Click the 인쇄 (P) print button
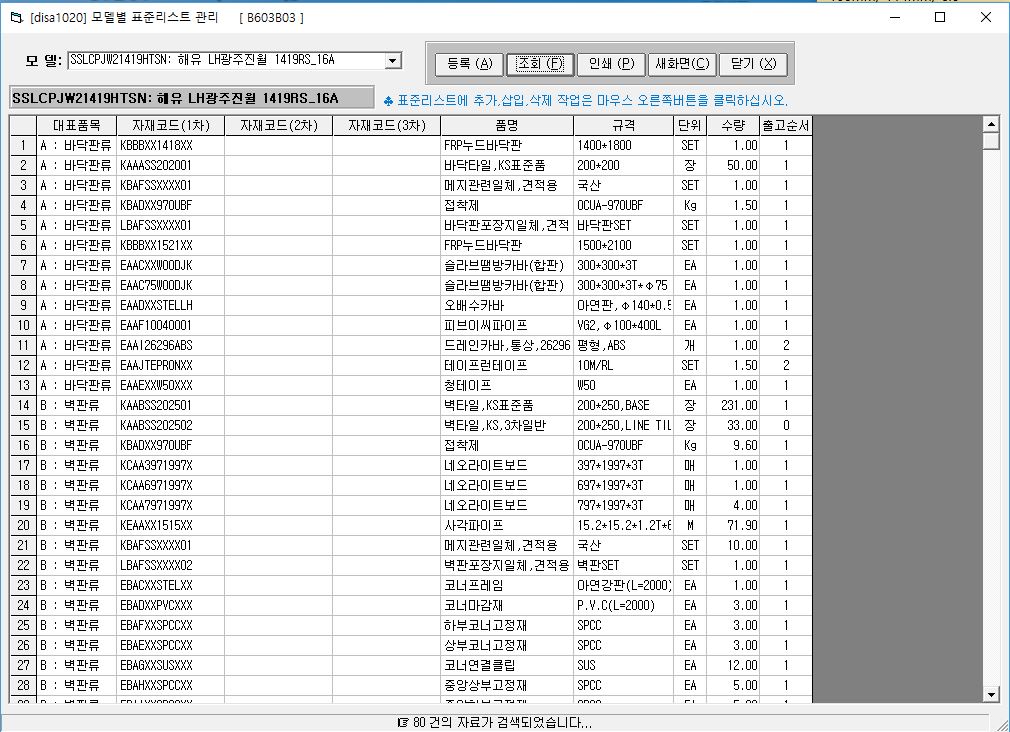Viewport: 1010px width, 732px height. [x=611, y=64]
